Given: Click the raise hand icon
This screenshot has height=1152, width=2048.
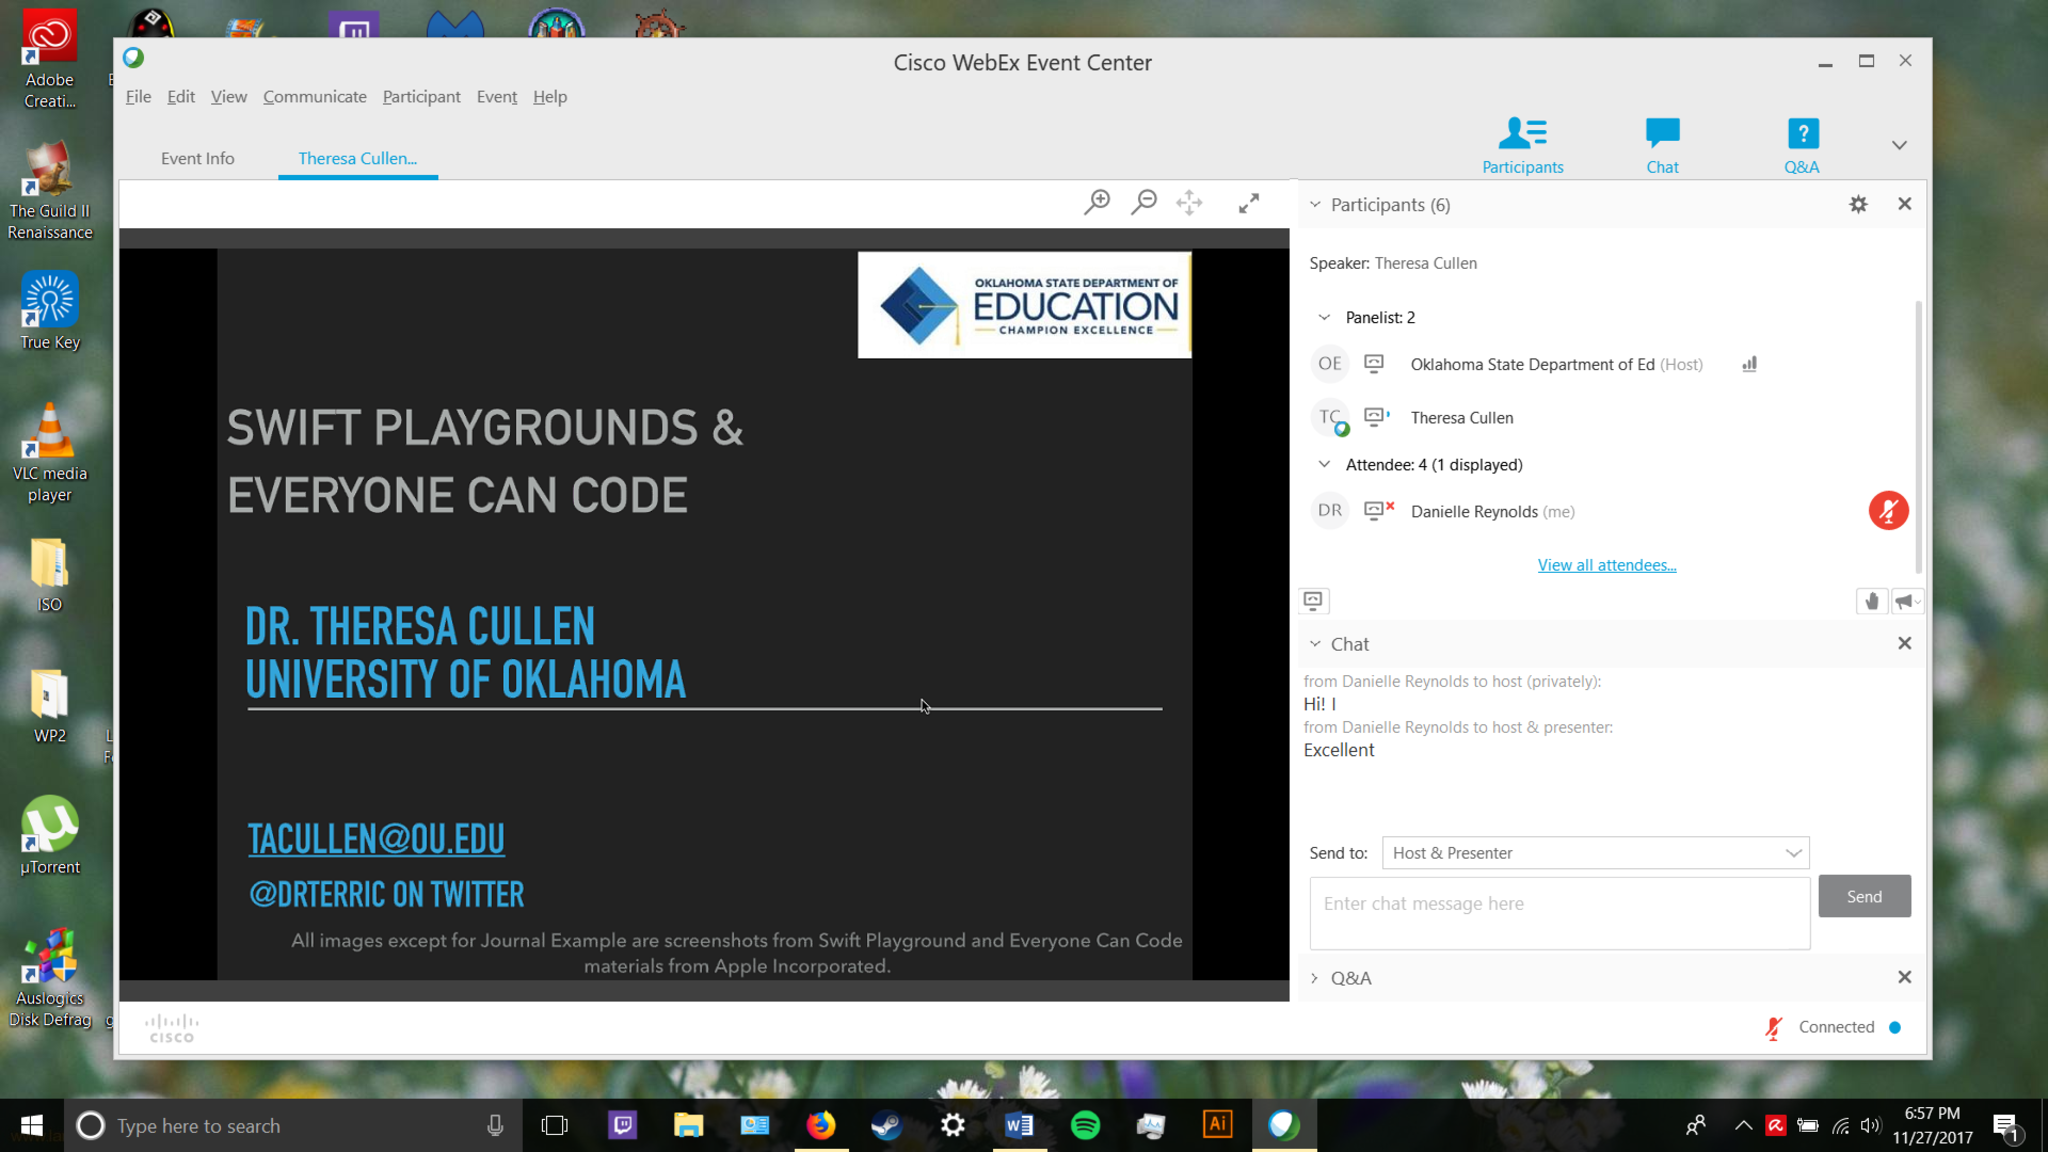Looking at the screenshot, I should (1871, 601).
